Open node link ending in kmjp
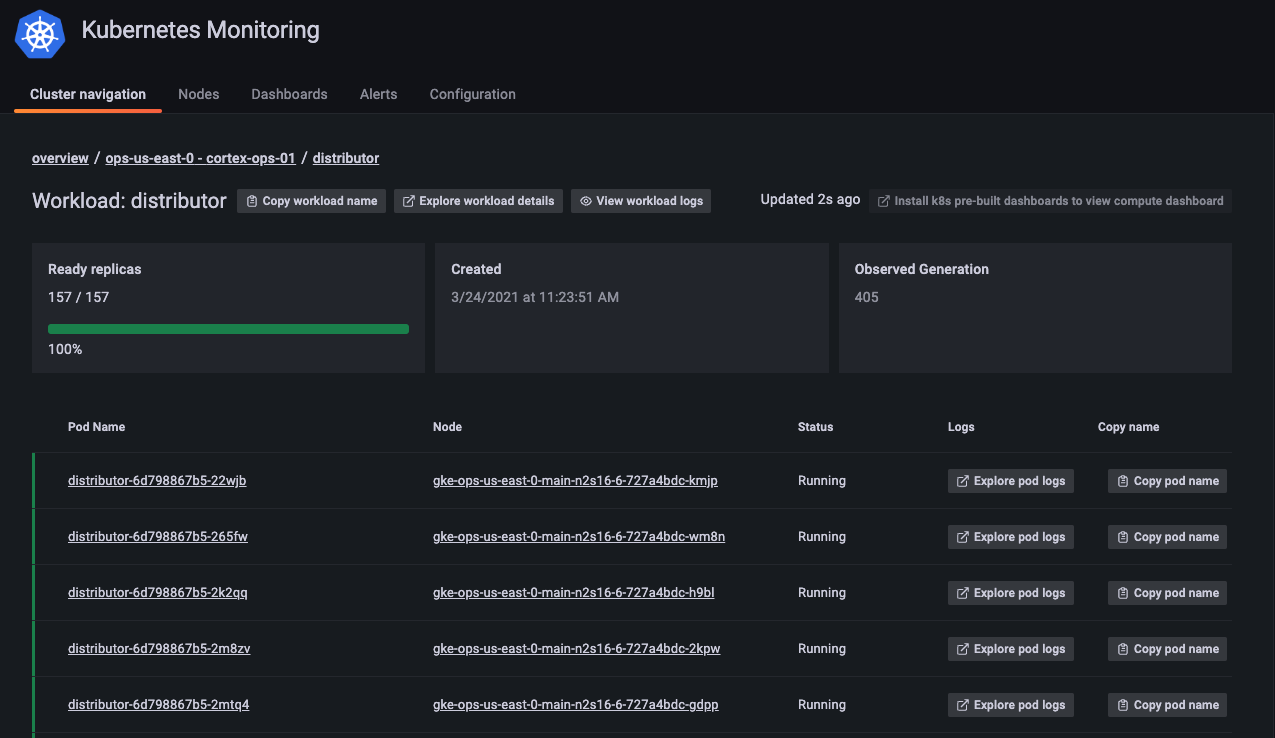The height and width of the screenshot is (738, 1275). click(x=575, y=481)
